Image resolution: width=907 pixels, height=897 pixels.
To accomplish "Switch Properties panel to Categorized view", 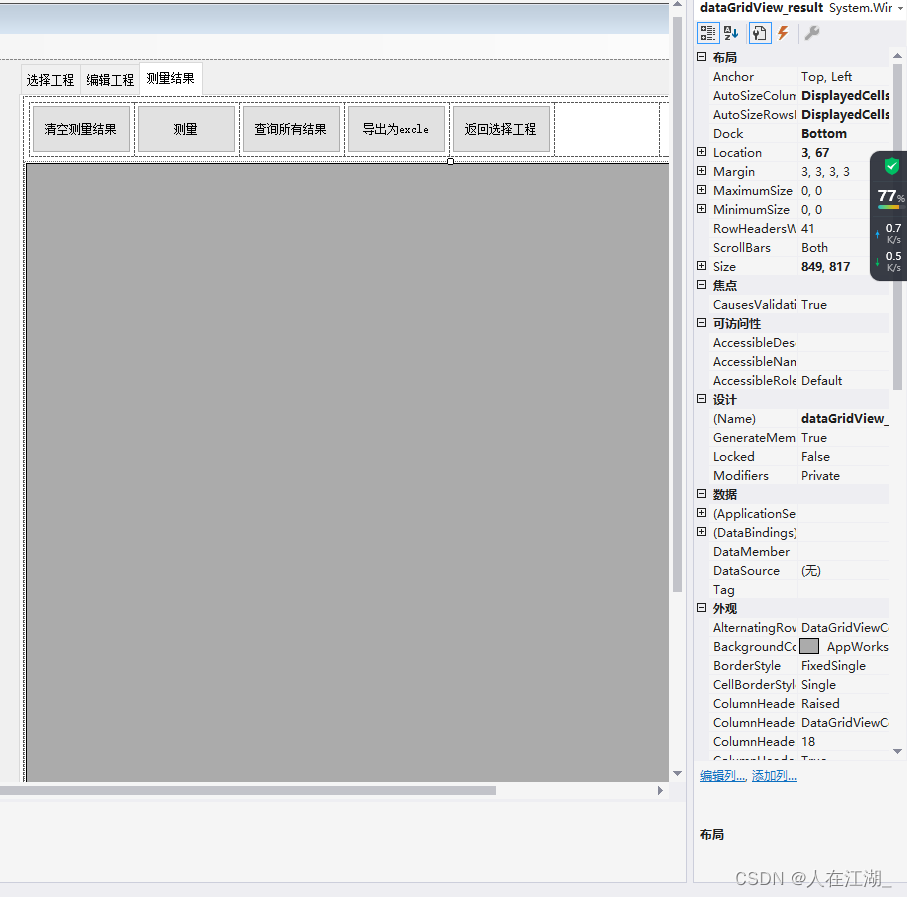I will [x=708, y=33].
